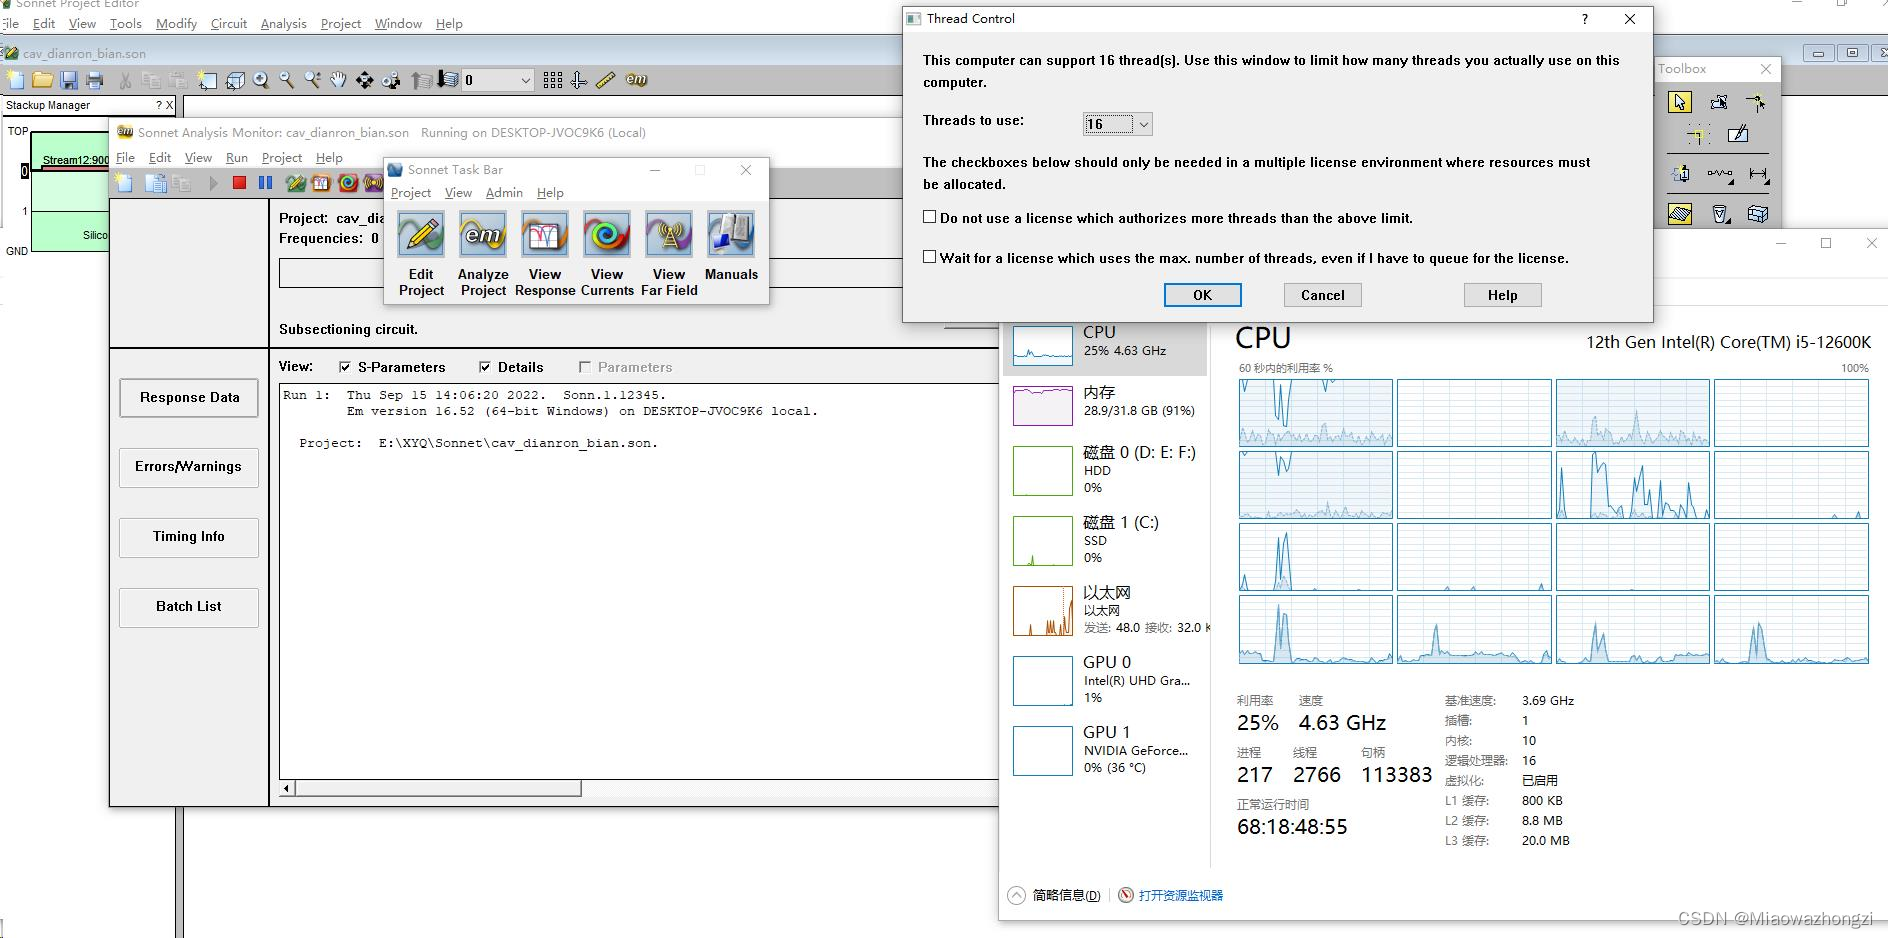Open the Analysis menu in Project Editor
The width and height of the screenshot is (1888, 938).
[x=284, y=23]
